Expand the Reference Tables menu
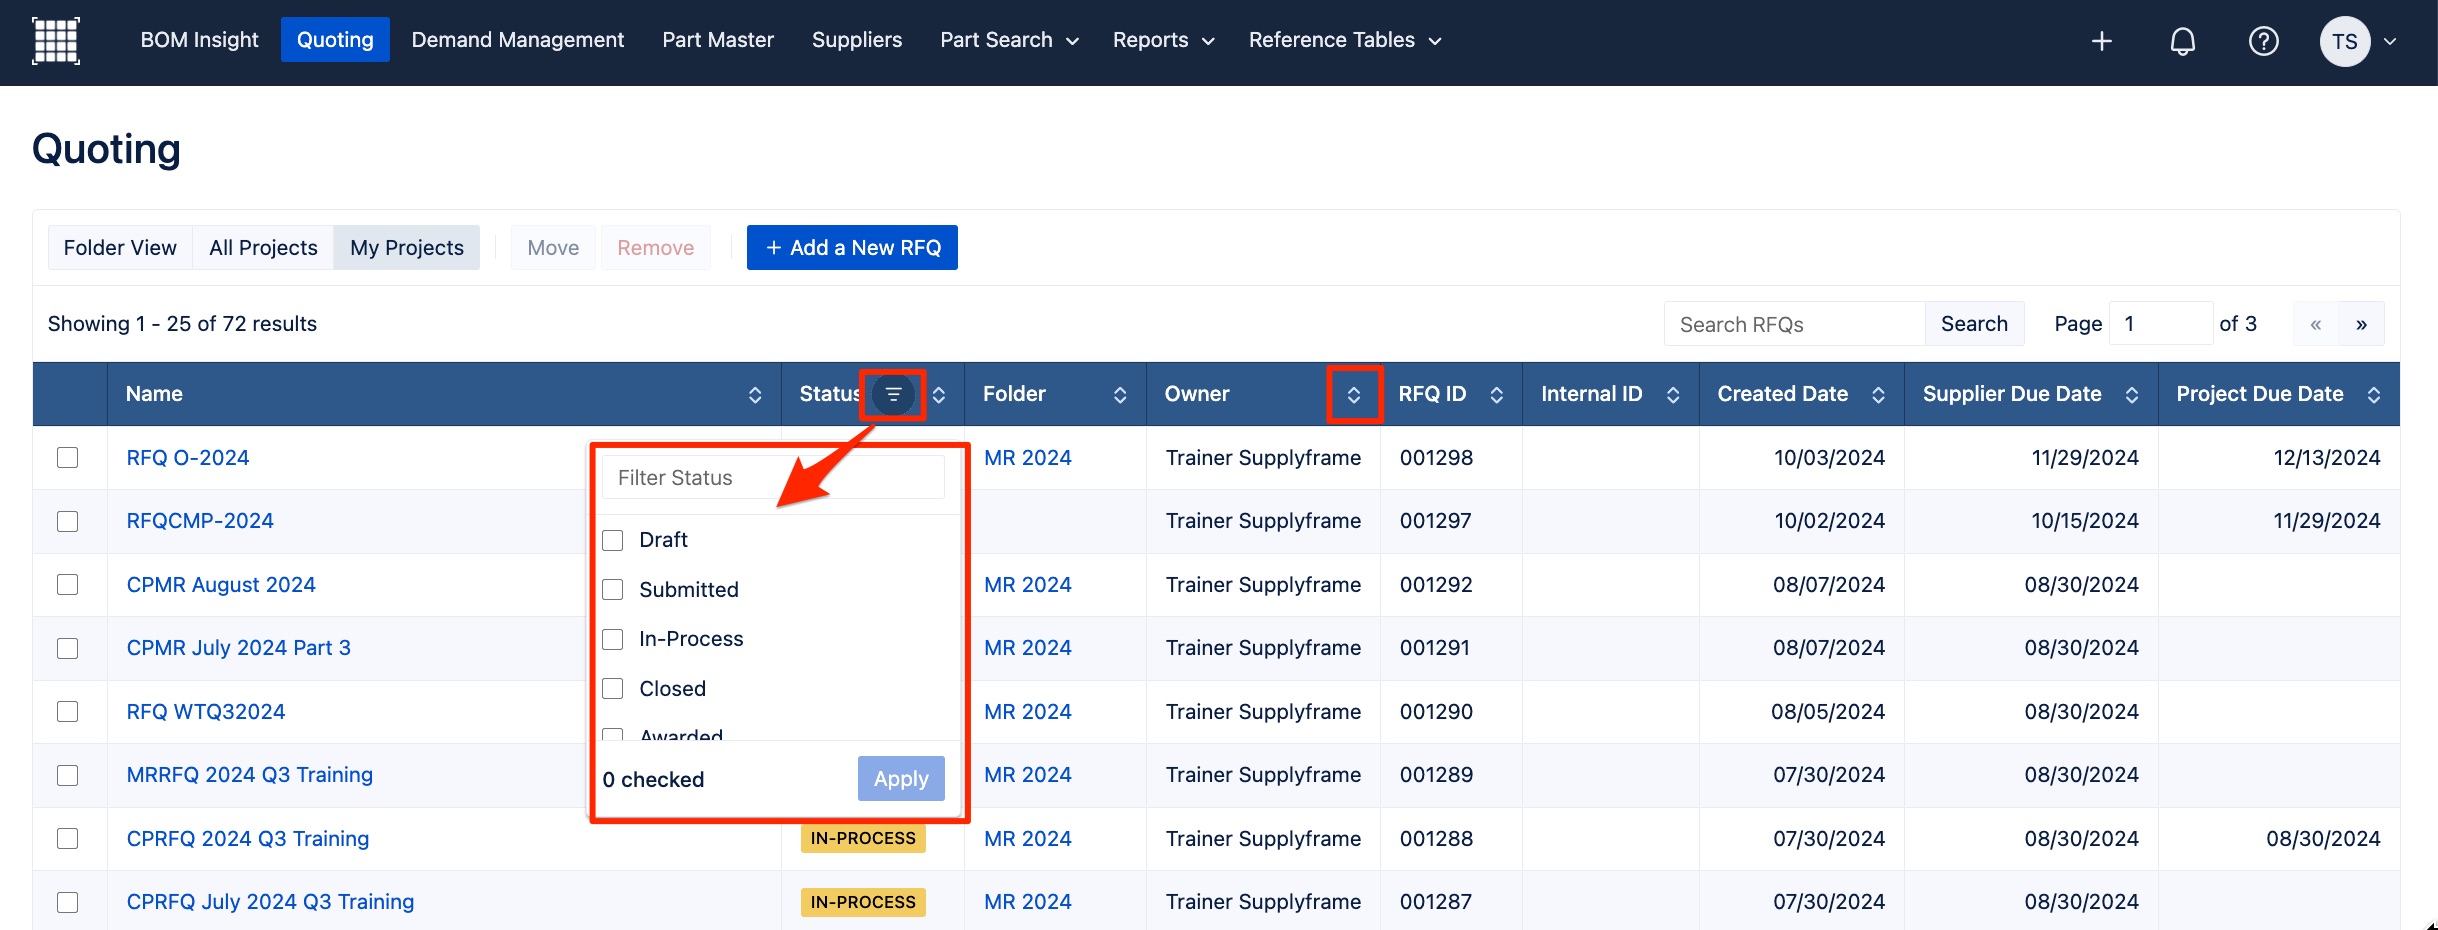Viewport: 2438px width, 930px height. click(x=1344, y=40)
